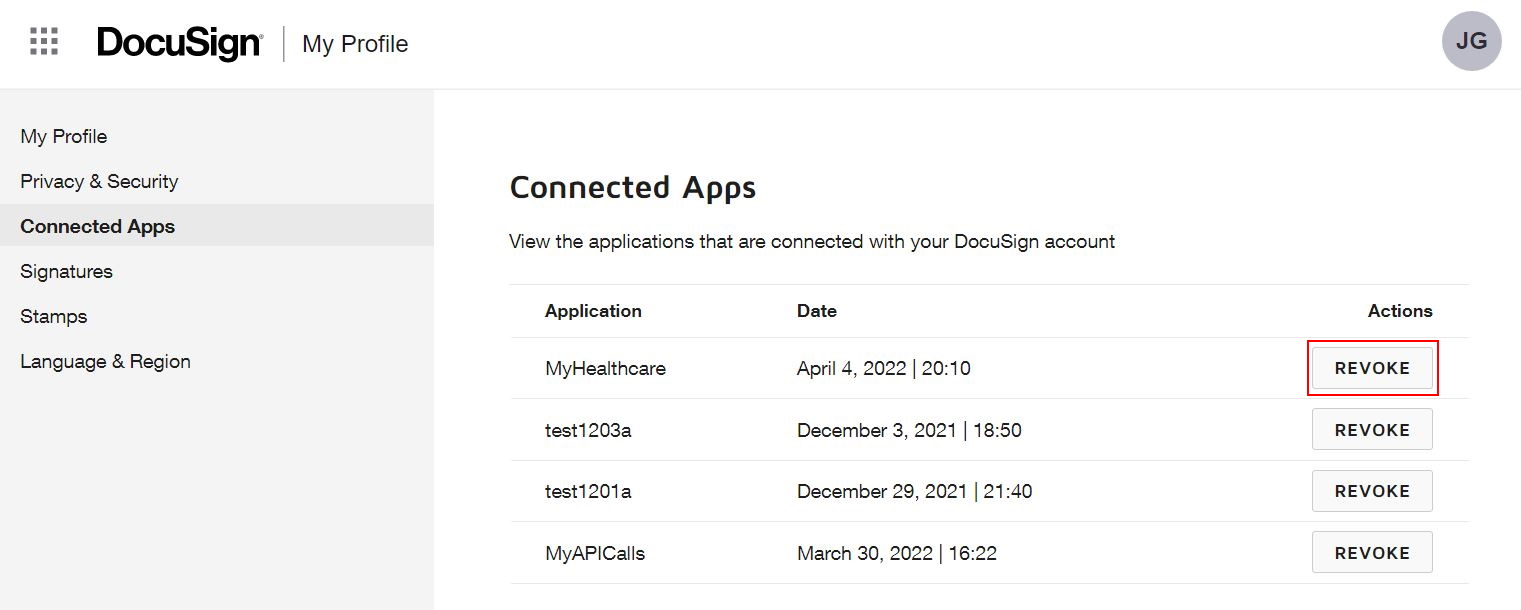Click the Actions column header
This screenshot has width=1521, height=610.
(1399, 311)
